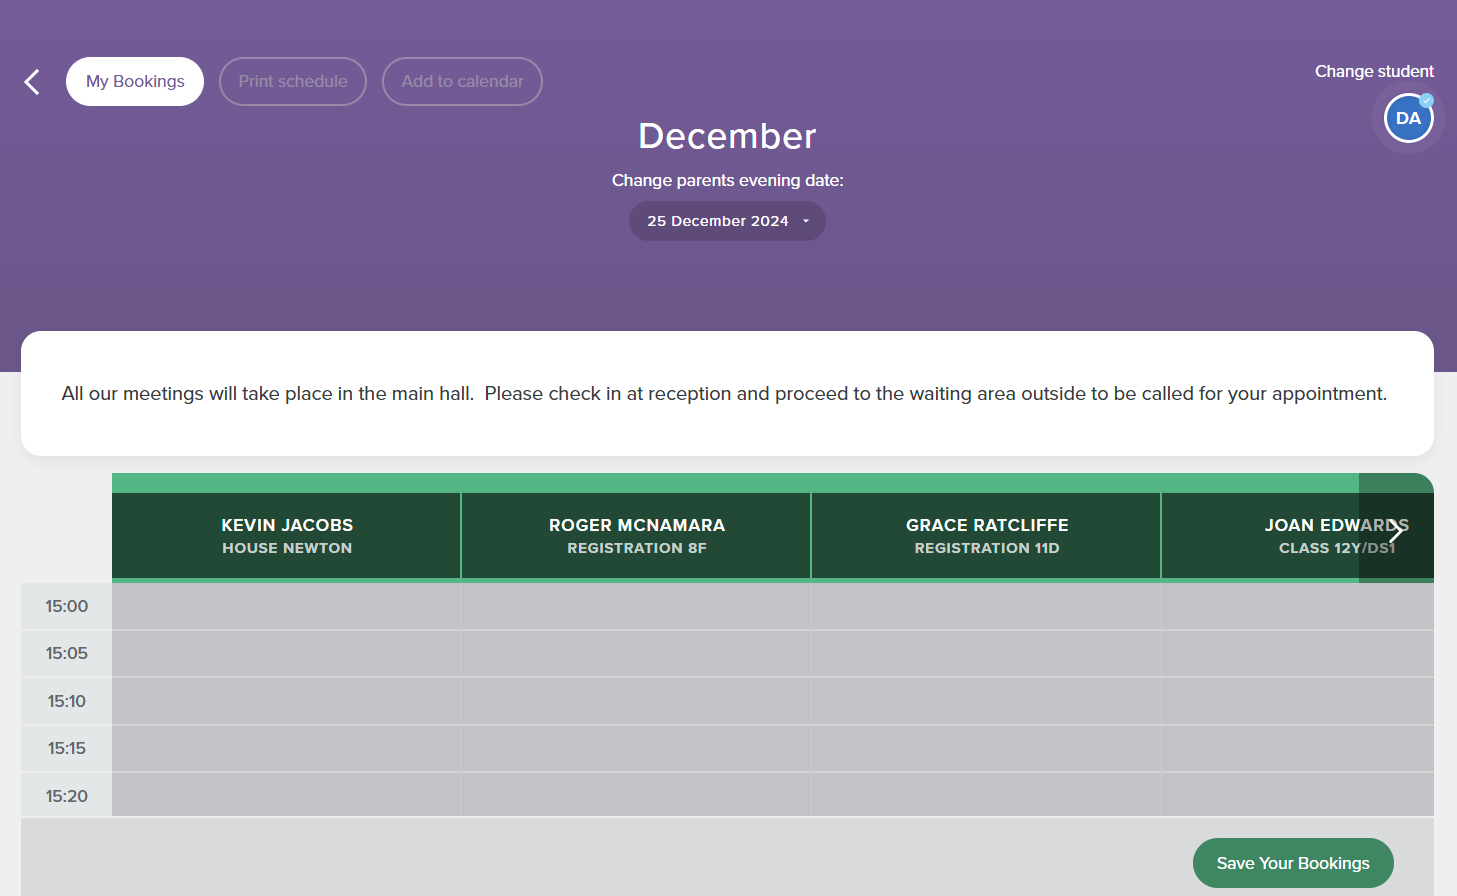1457x896 pixels.
Task: Select the 15:05 slot with Roger McNamara
Action: 636,653
